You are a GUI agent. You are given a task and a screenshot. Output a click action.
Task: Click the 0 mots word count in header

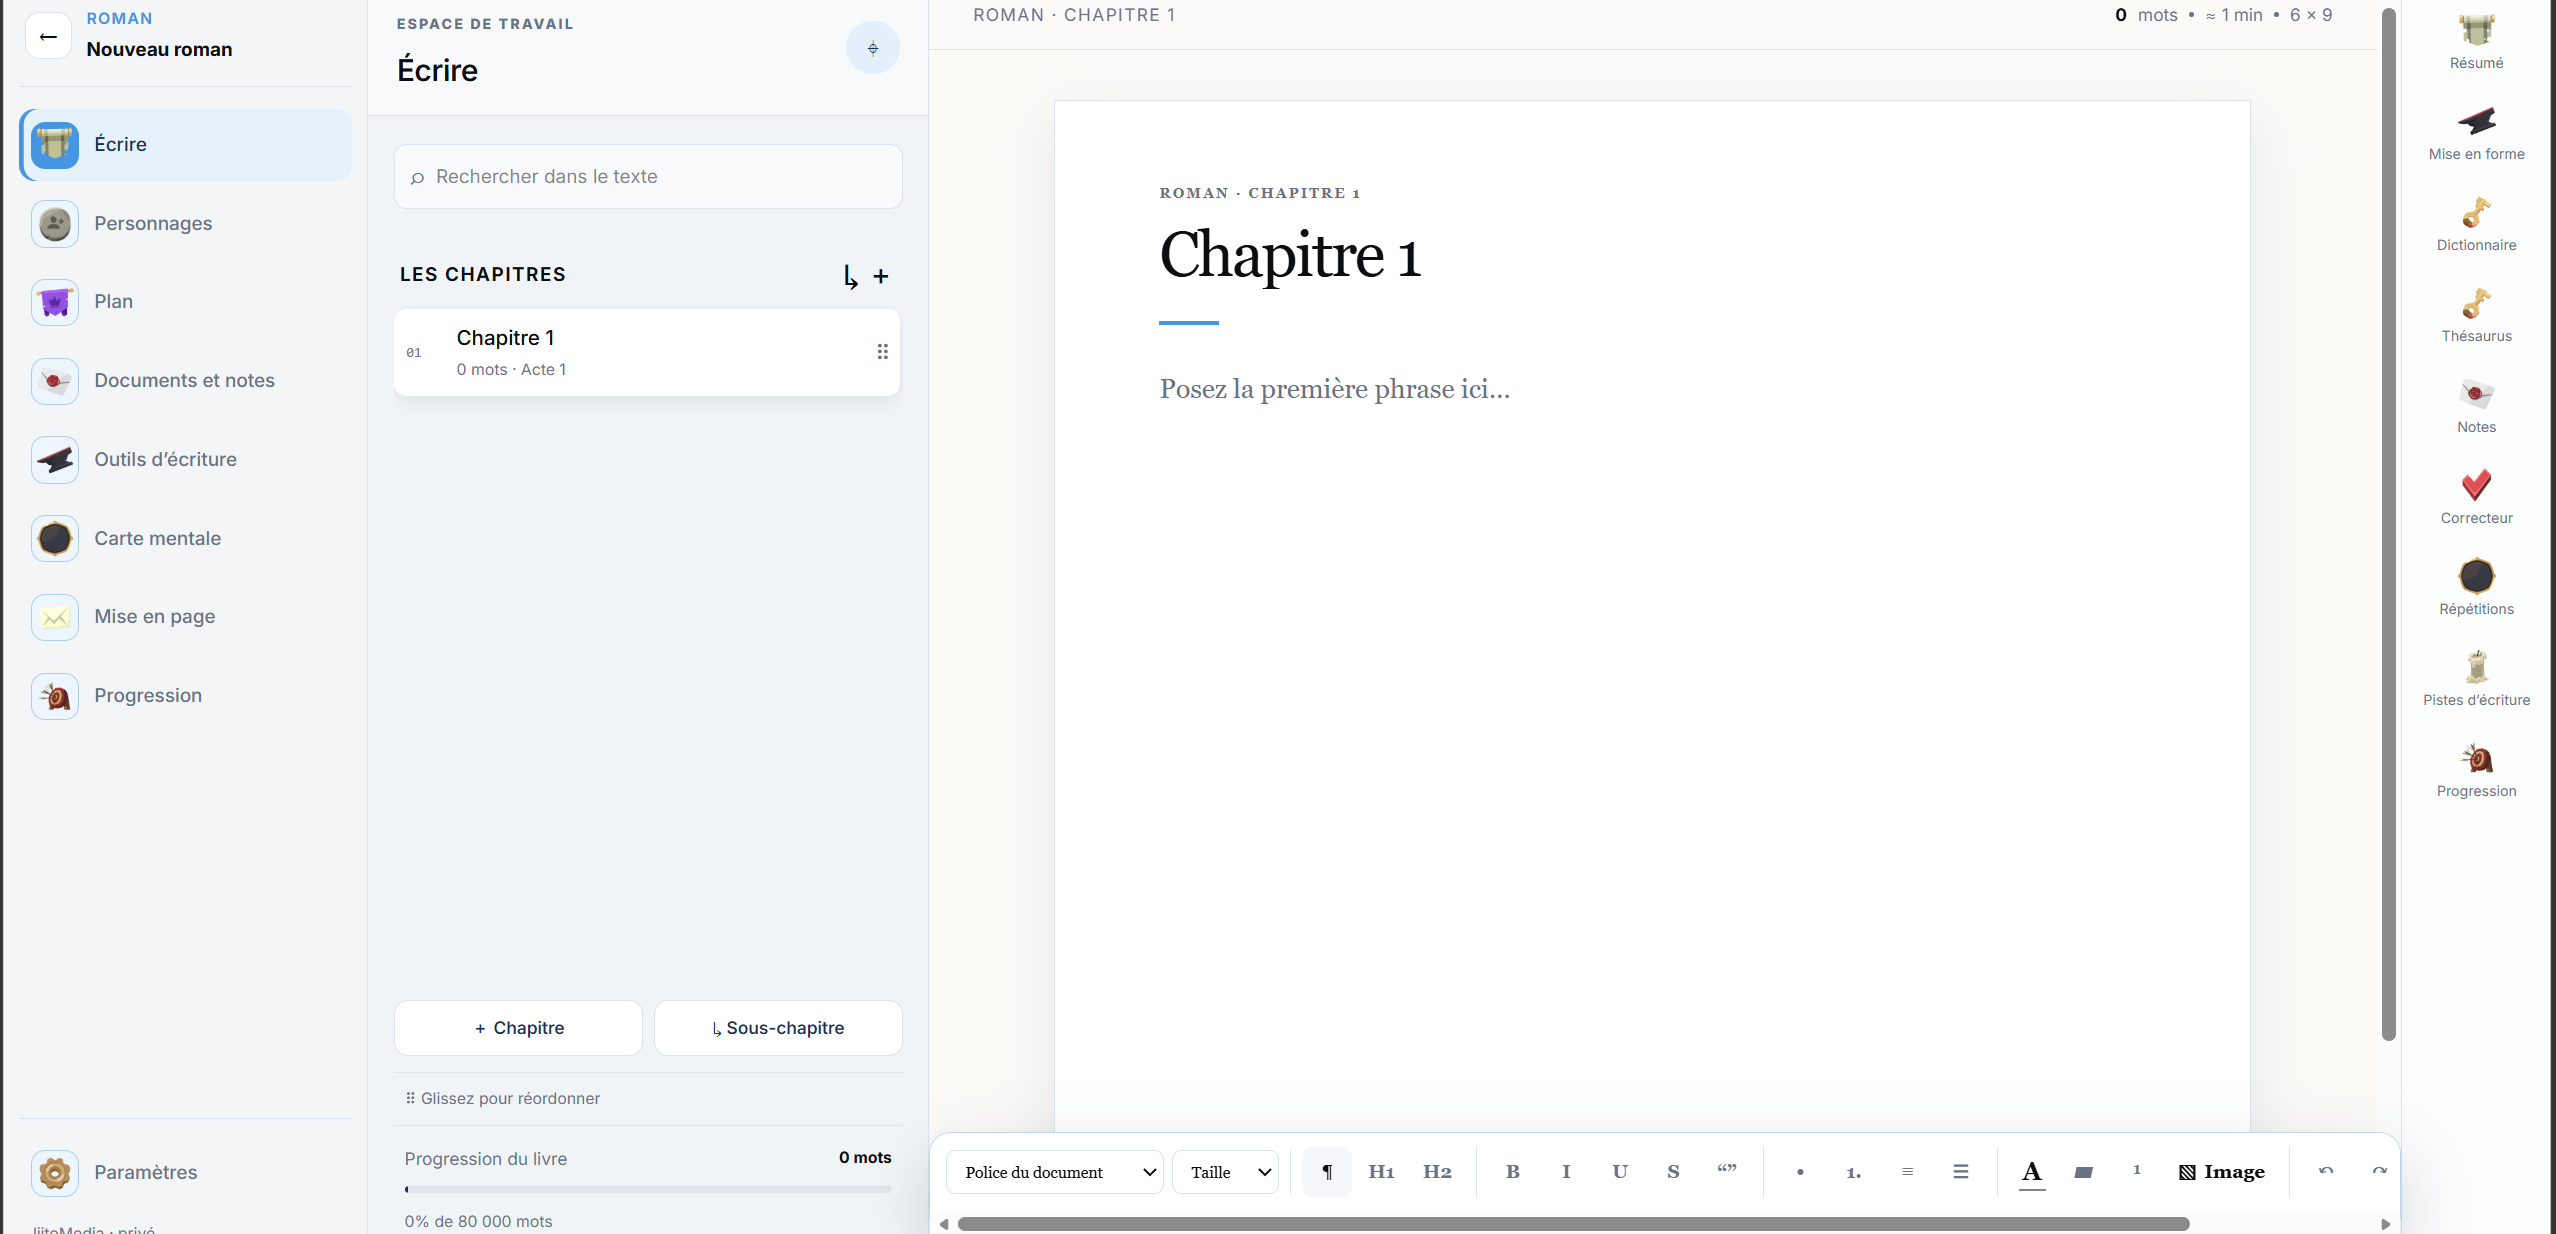(x=2146, y=15)
